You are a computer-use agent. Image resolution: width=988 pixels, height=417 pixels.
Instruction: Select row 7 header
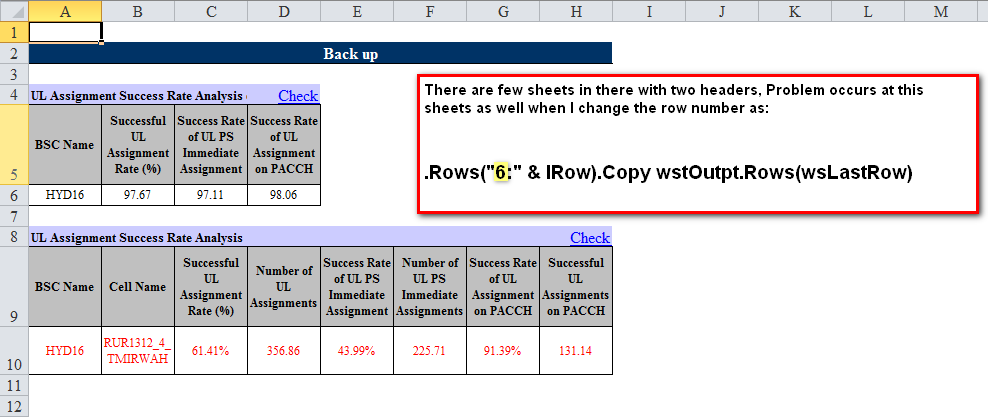pos(14,216)
